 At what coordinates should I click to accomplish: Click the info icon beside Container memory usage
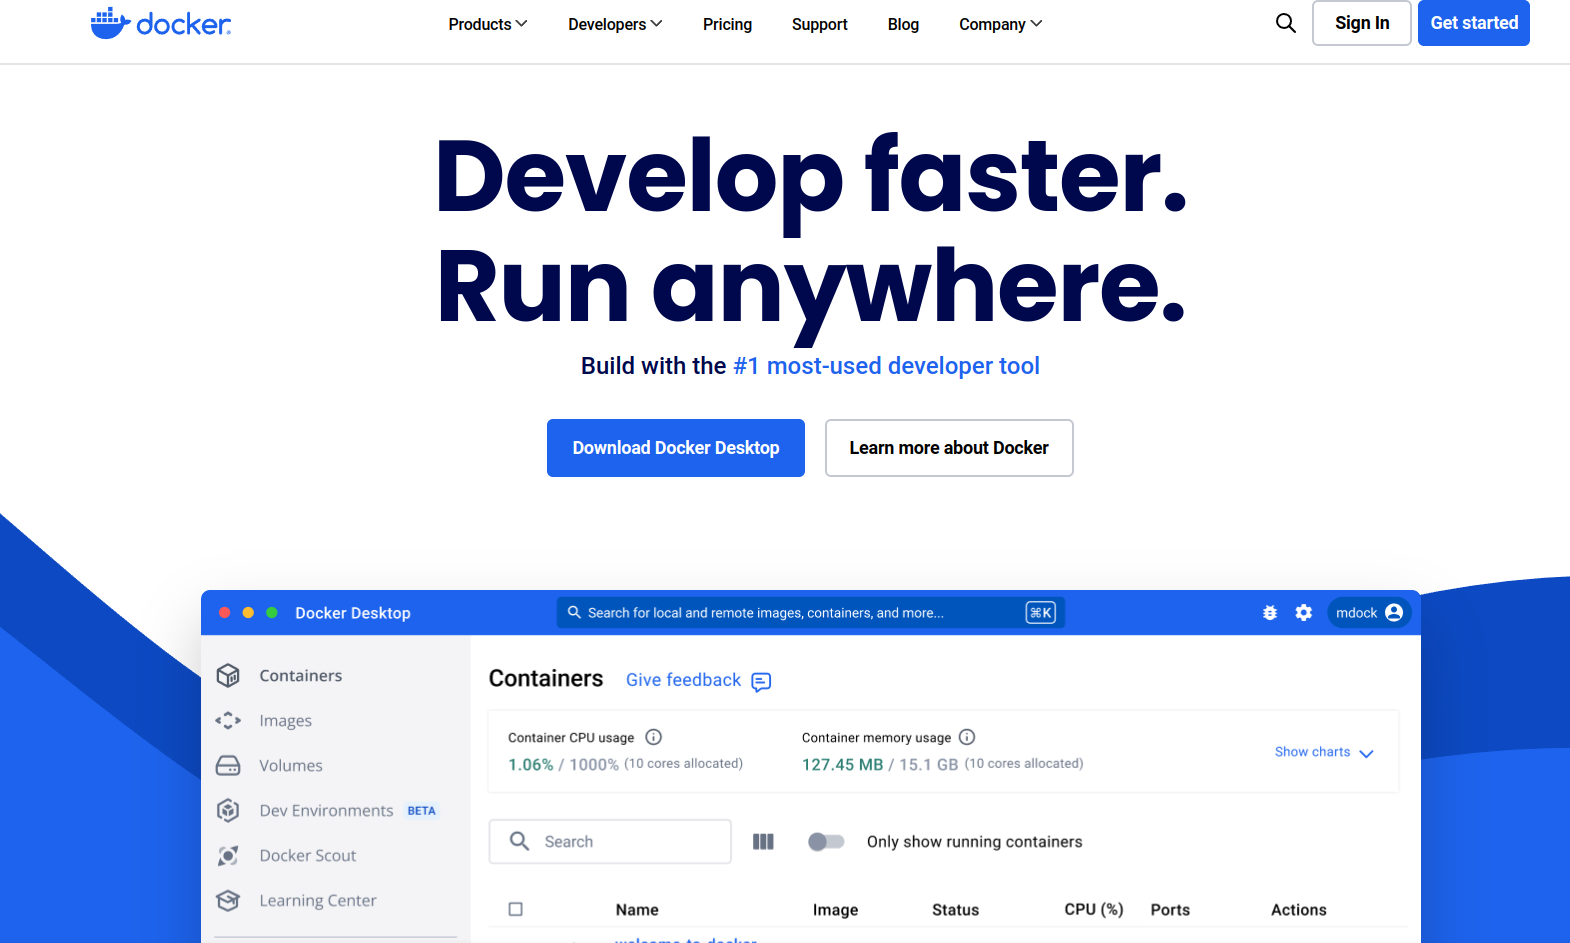click(967, 737)
